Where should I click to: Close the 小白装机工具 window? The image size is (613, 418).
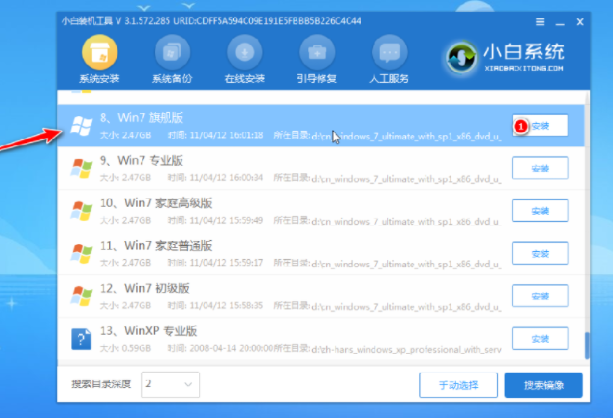580,22
